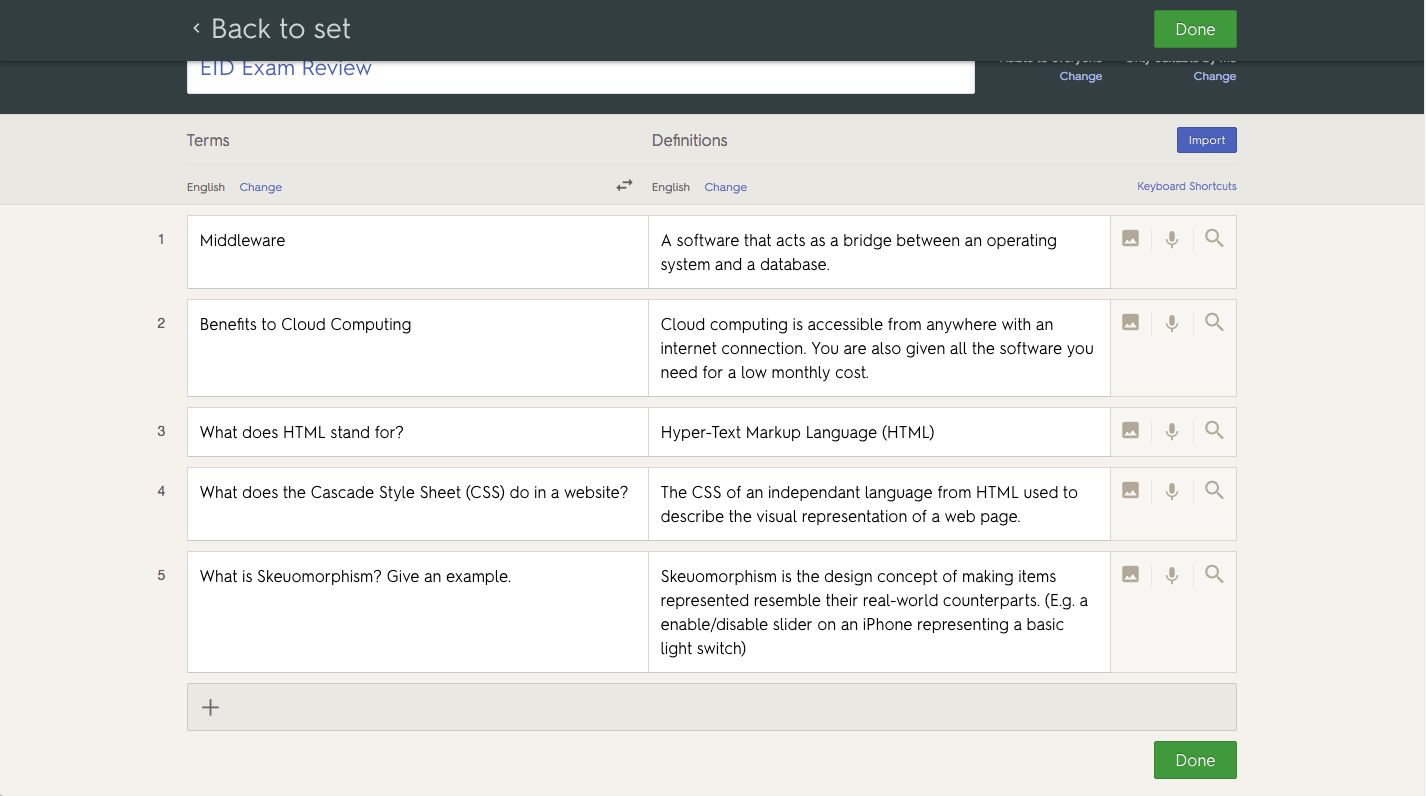The image size is (1427, 796).
Task: Search definitions for the CSS card
Action: 1214,491
